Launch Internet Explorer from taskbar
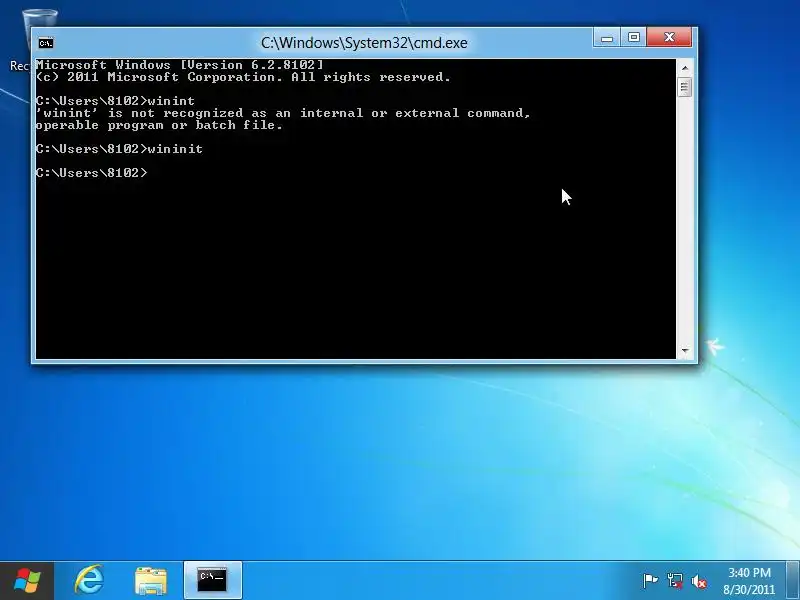Image resolution: width=800 pixels, height=600 pixels. 89,580
